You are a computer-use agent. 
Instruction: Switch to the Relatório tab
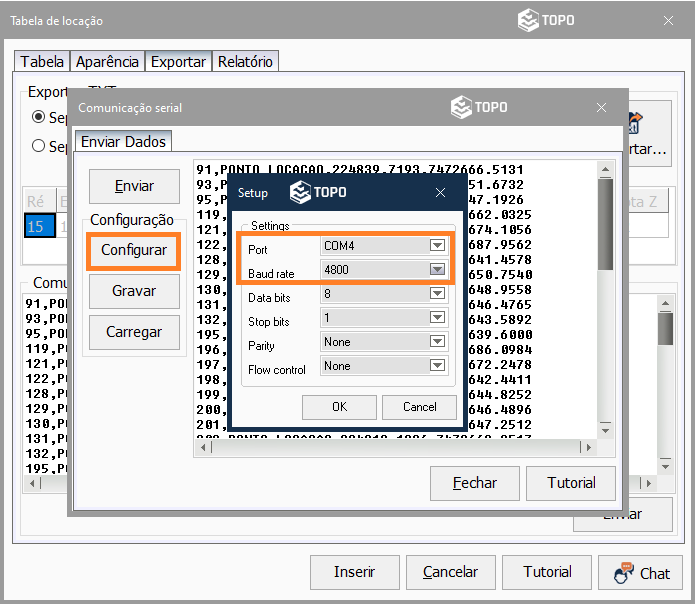click(x=245, y=62)
